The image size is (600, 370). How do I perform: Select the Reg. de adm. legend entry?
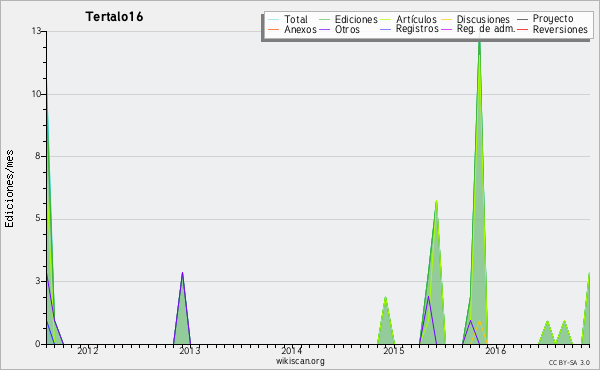[x=478, y=29]
